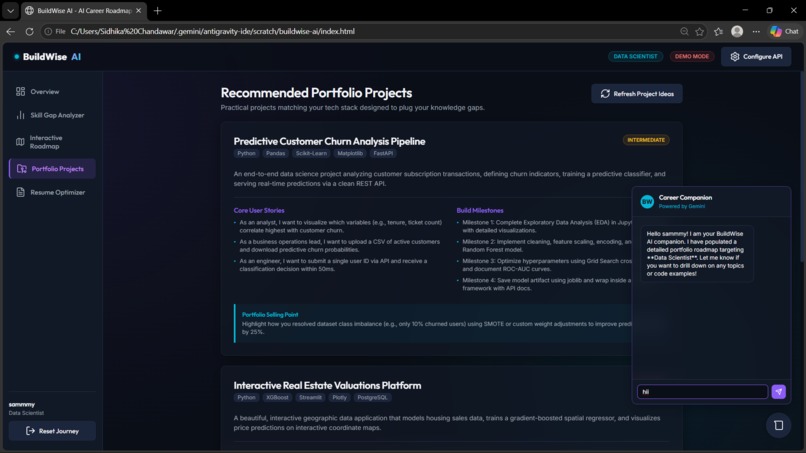This screenshot has height=453, width=806.
Task: Open Resume Optimizer section
Action: 52,192
